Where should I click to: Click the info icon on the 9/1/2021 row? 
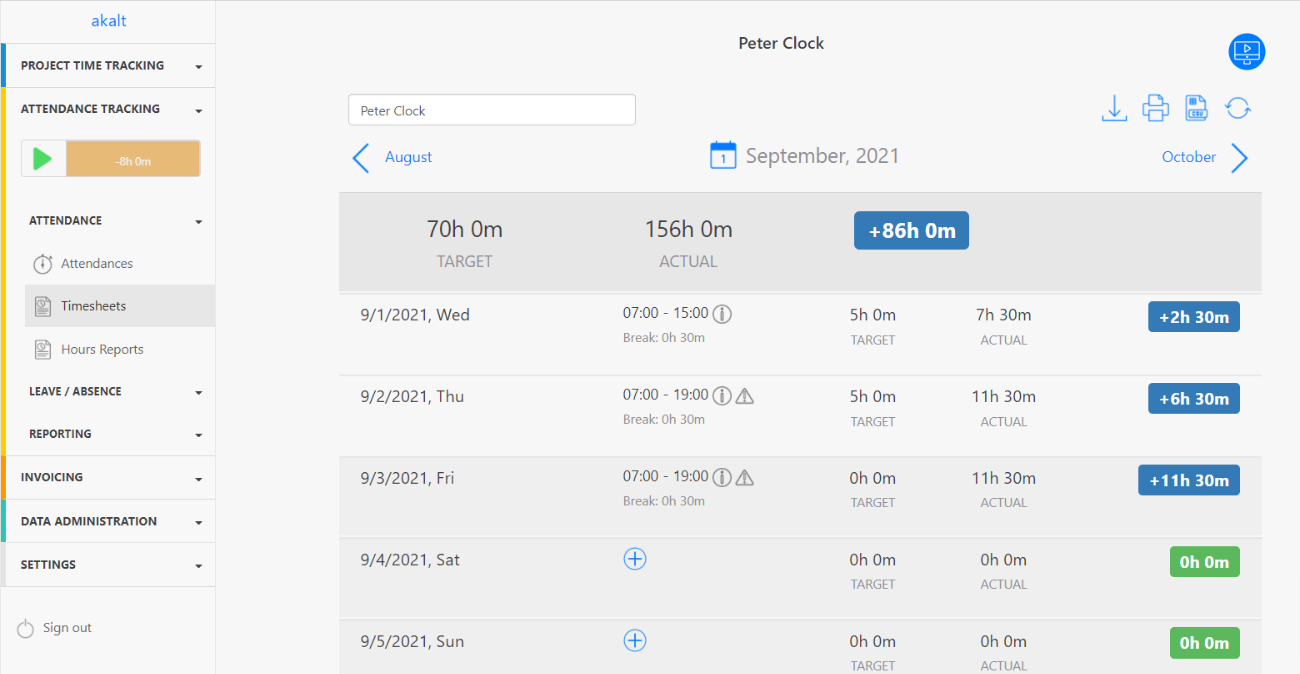[722, 313]
